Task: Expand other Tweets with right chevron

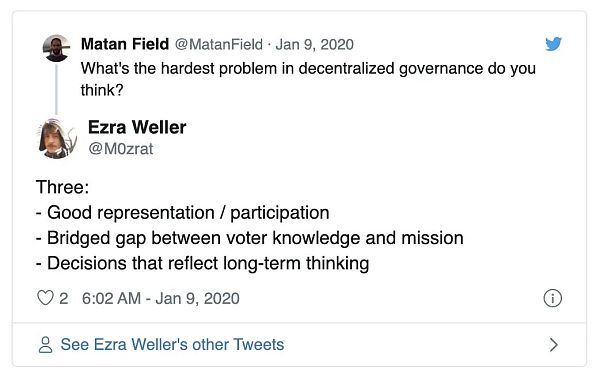Action: pos(553,345)
